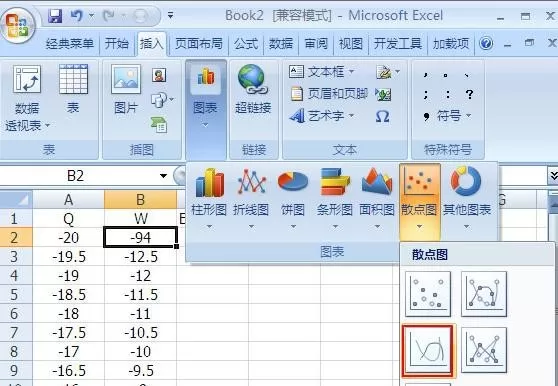Viewport: 558px width, 386px height.
Task: Expand the WordArt (艺术字) dropdown arrow
Action: coord(351,116)
